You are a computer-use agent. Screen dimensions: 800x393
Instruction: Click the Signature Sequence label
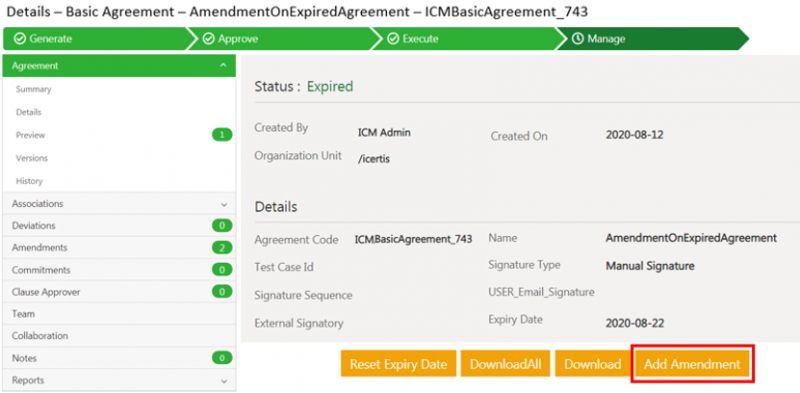(304, 296)
